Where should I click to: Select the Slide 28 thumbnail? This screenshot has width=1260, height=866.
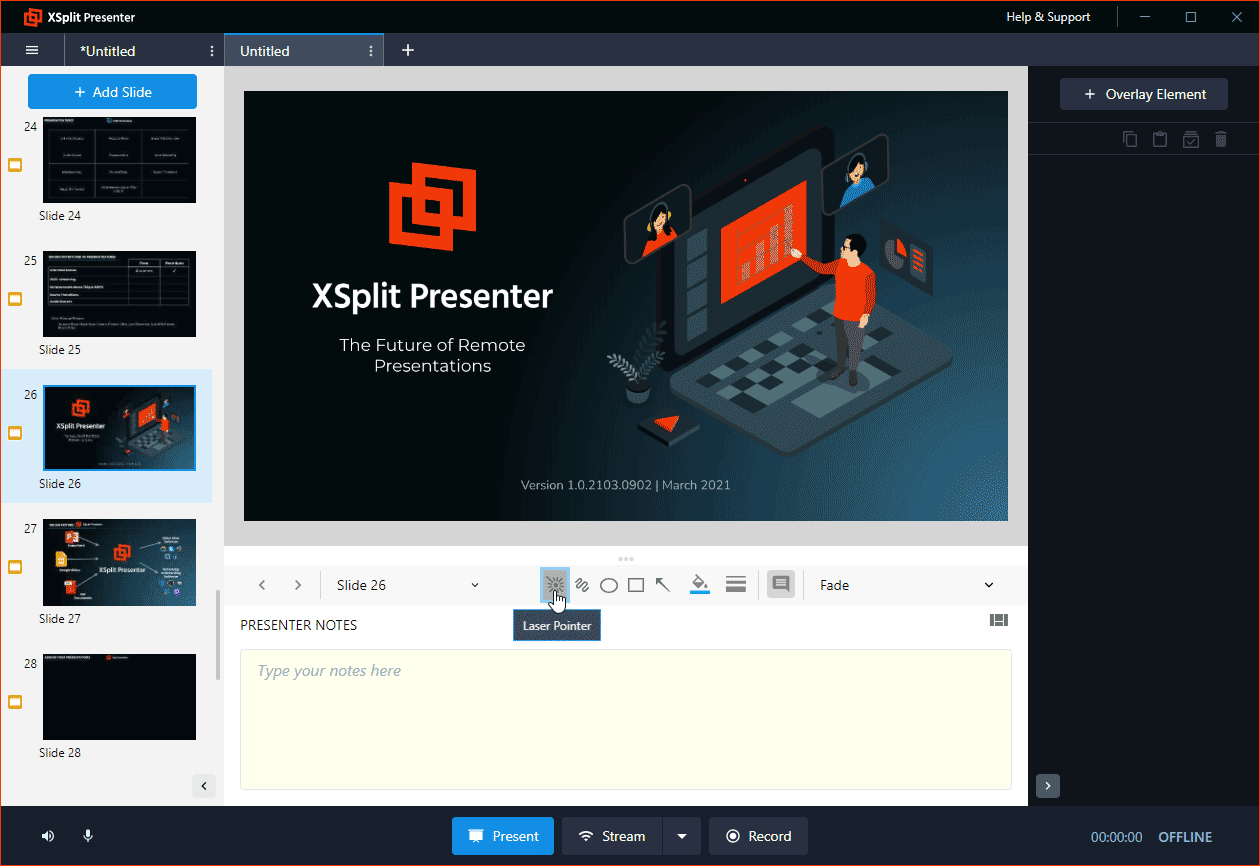tap(120, 697)
